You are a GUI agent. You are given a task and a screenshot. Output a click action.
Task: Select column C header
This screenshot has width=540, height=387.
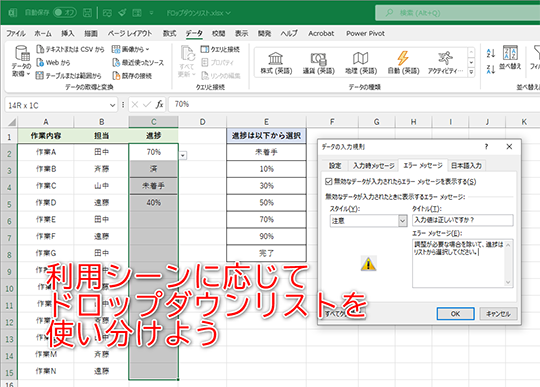[x=154, y=122]
